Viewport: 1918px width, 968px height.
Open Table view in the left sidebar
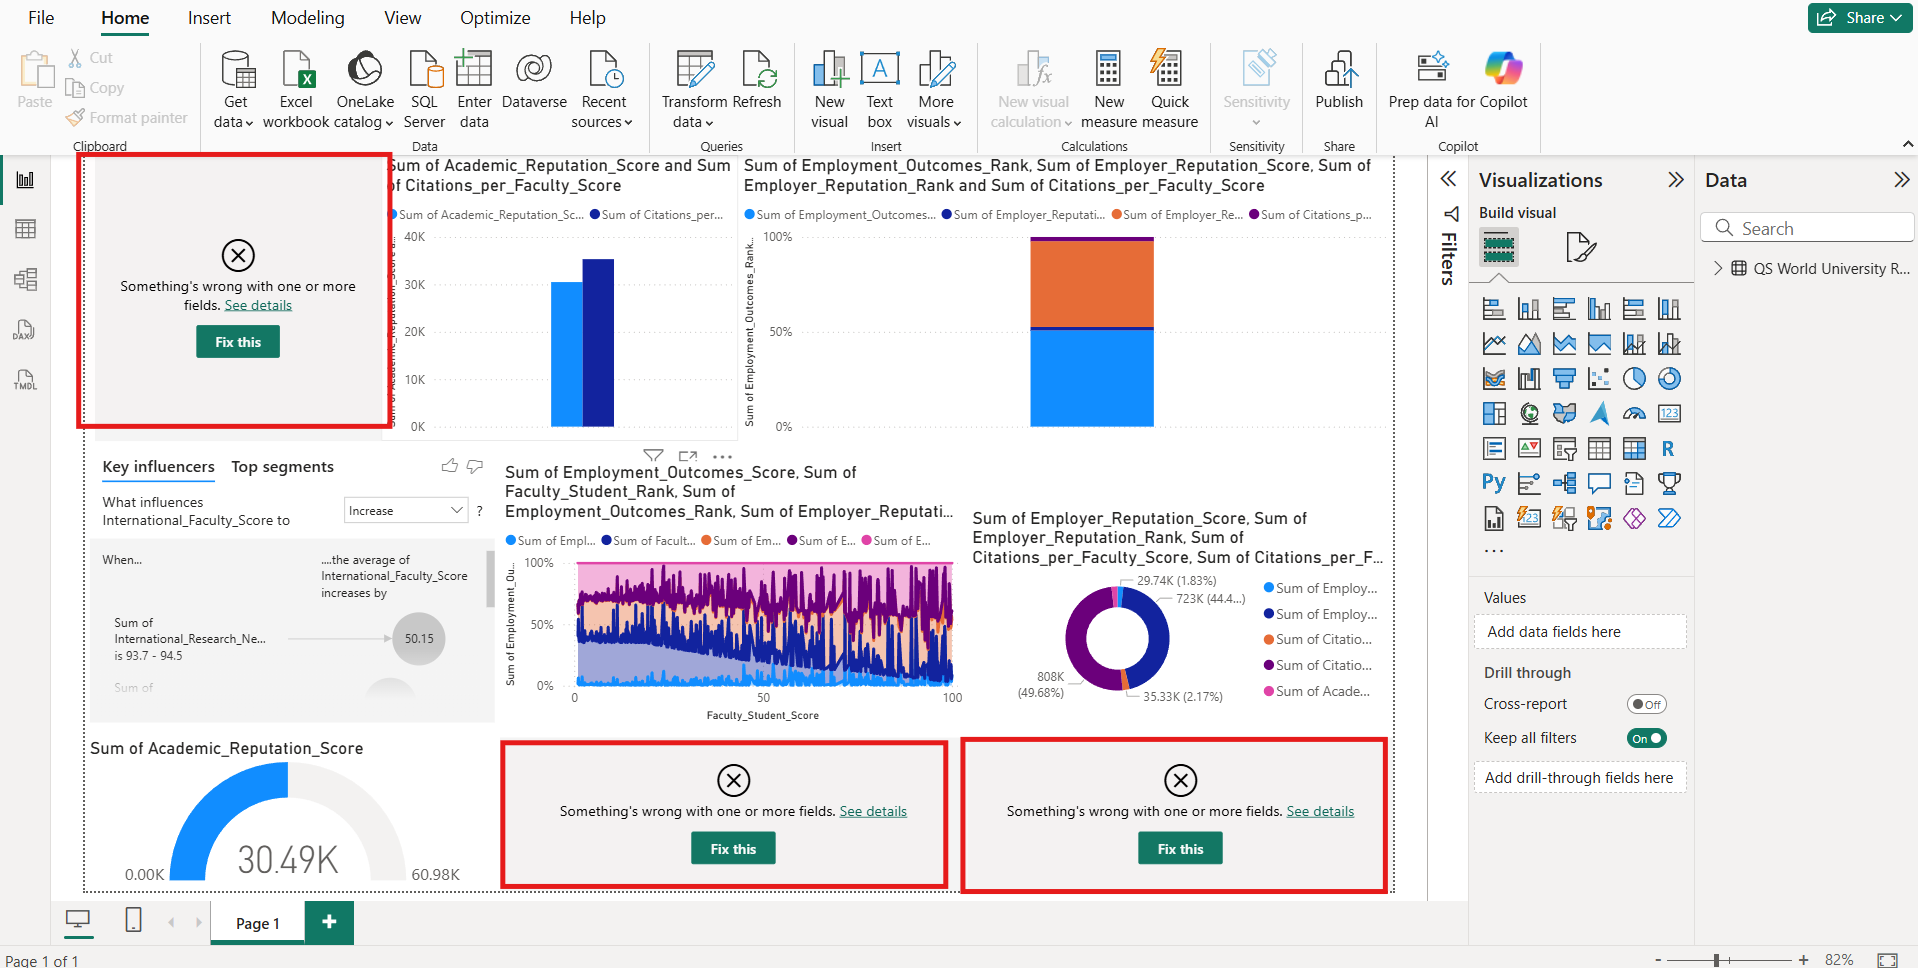24,228
